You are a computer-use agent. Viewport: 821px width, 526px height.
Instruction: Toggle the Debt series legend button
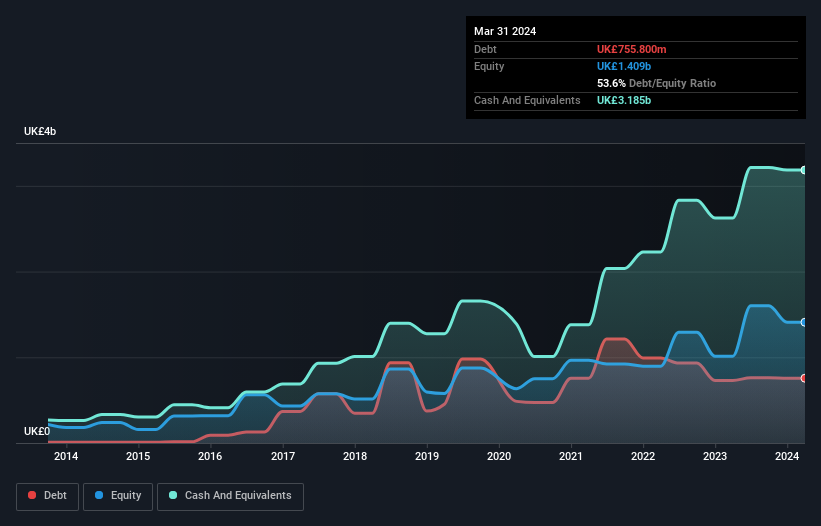click(46, 495)
